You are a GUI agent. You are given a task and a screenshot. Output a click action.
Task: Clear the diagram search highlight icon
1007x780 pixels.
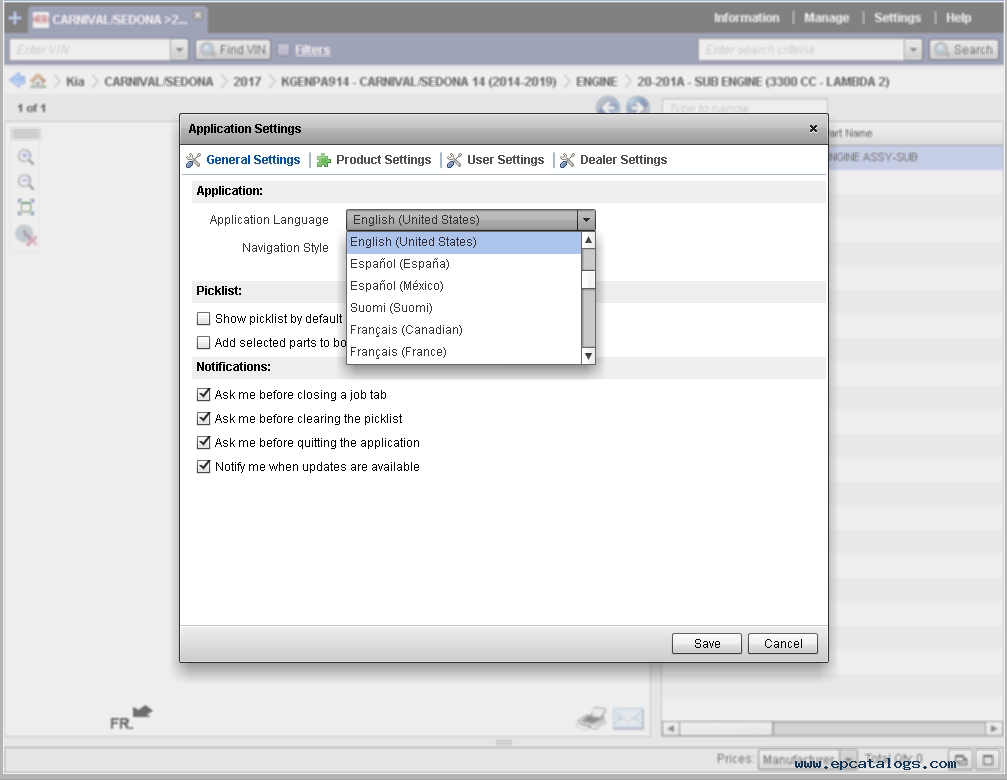(26, 236)
